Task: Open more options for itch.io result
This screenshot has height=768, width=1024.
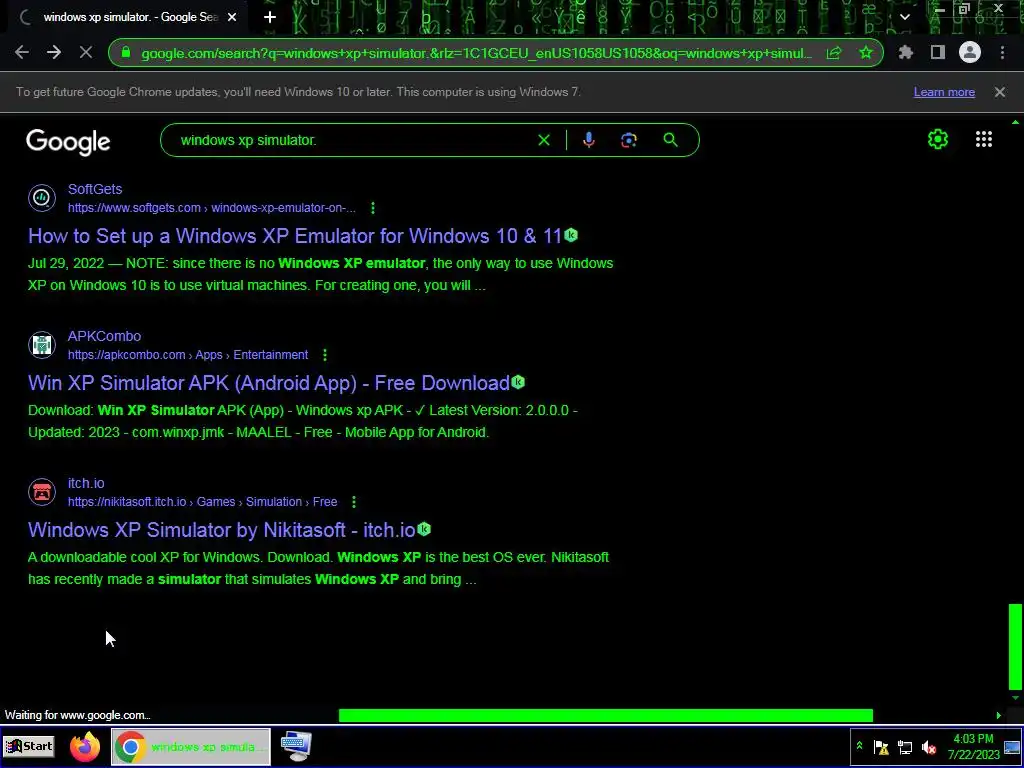Action: click(x=353, y=502)
